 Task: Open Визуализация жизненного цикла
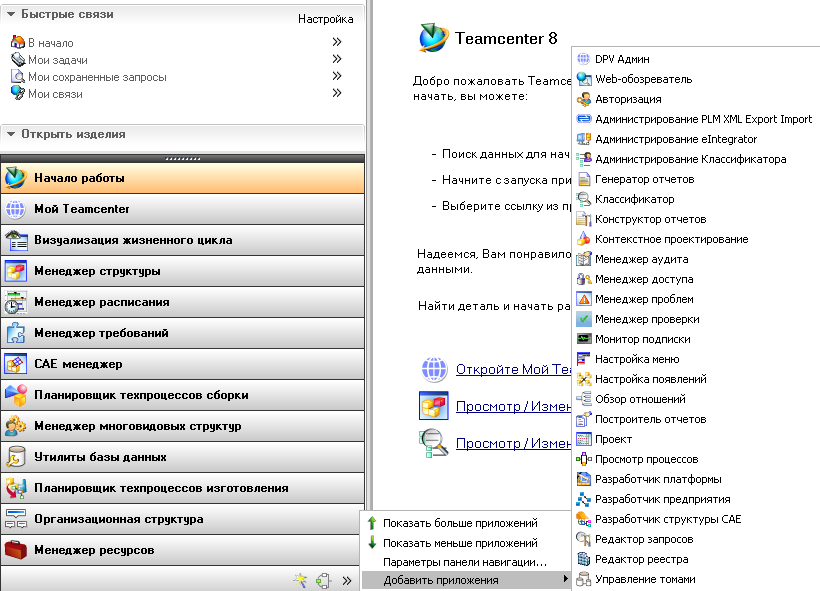[183, 240]
